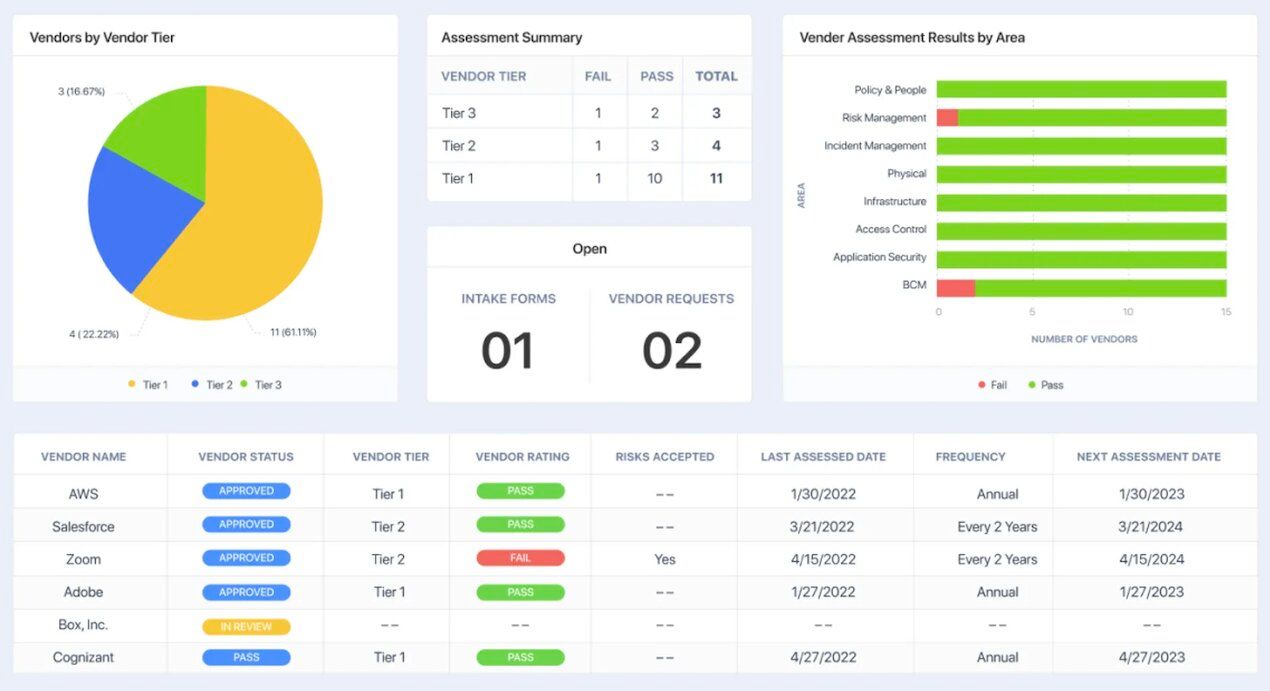Open the RISKS ACCEPTED column header options
The width and height of the screenshot is (1270, 691).
(x=664, y=456)
